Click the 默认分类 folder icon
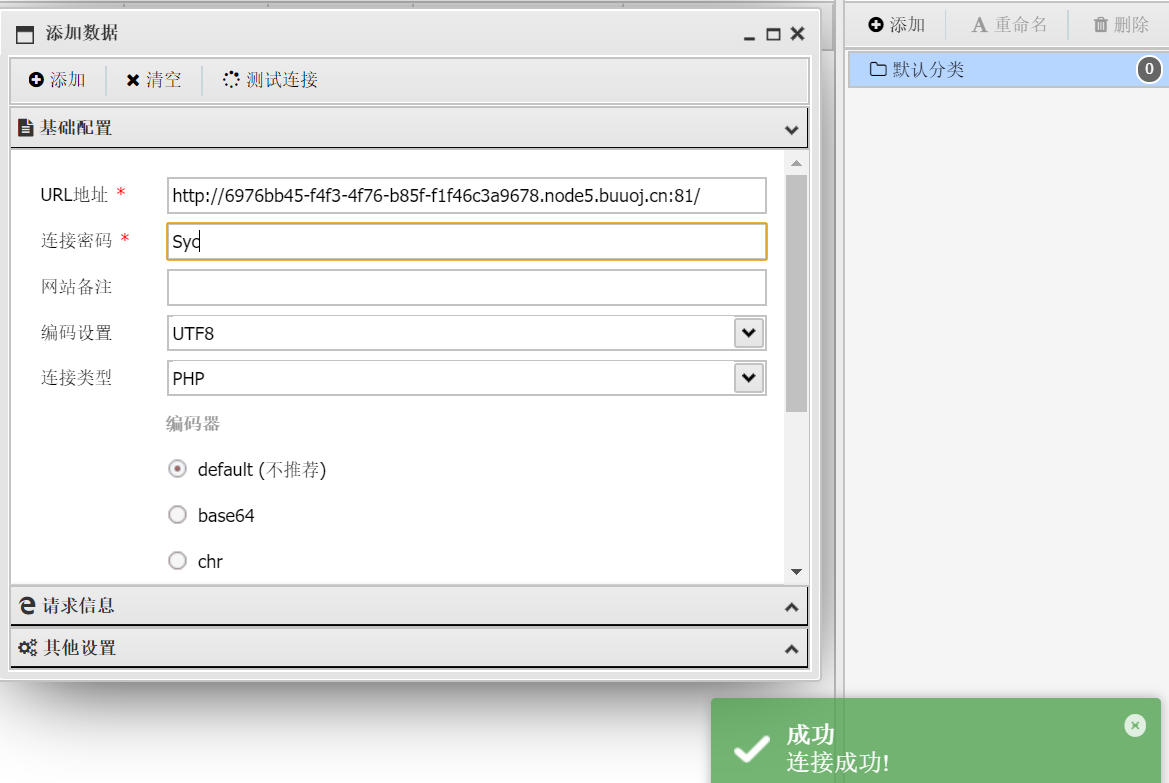Viewport: 1169px width, 783px height. [878, 69]
